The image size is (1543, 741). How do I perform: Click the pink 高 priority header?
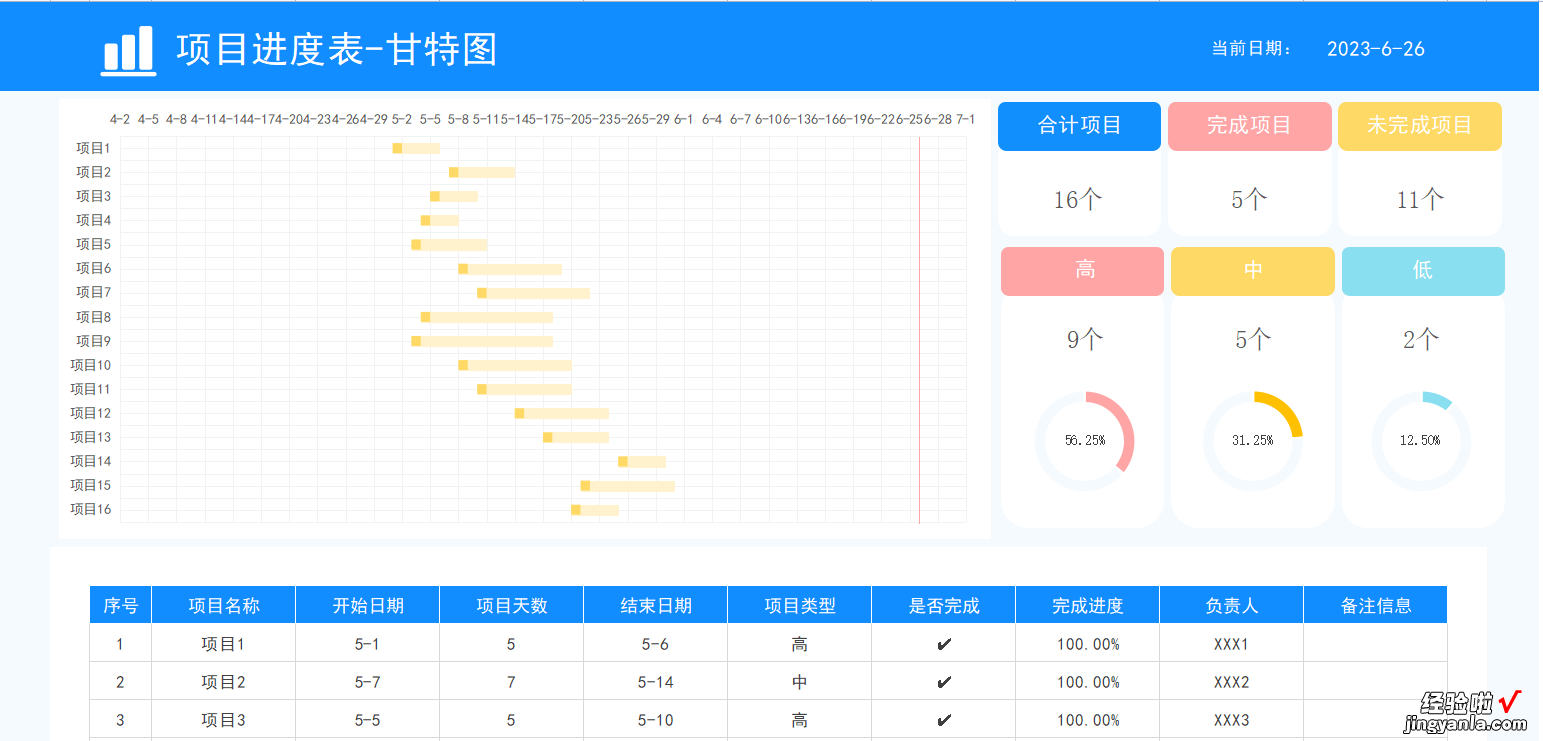point(1083,271)
